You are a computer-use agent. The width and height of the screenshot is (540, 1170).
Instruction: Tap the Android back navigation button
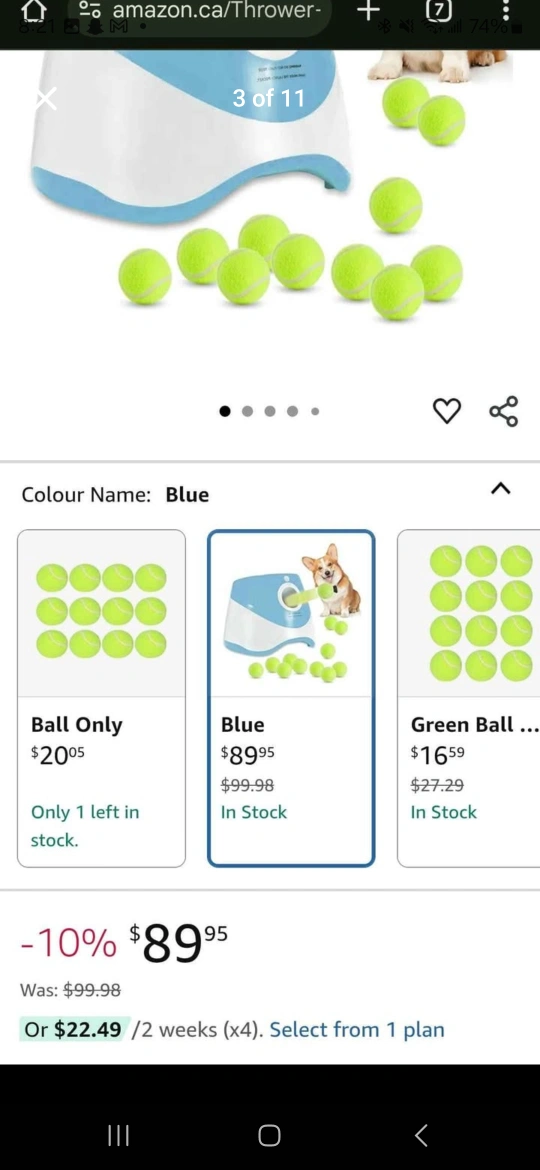pyautogui.click(x=421, y=1136)
